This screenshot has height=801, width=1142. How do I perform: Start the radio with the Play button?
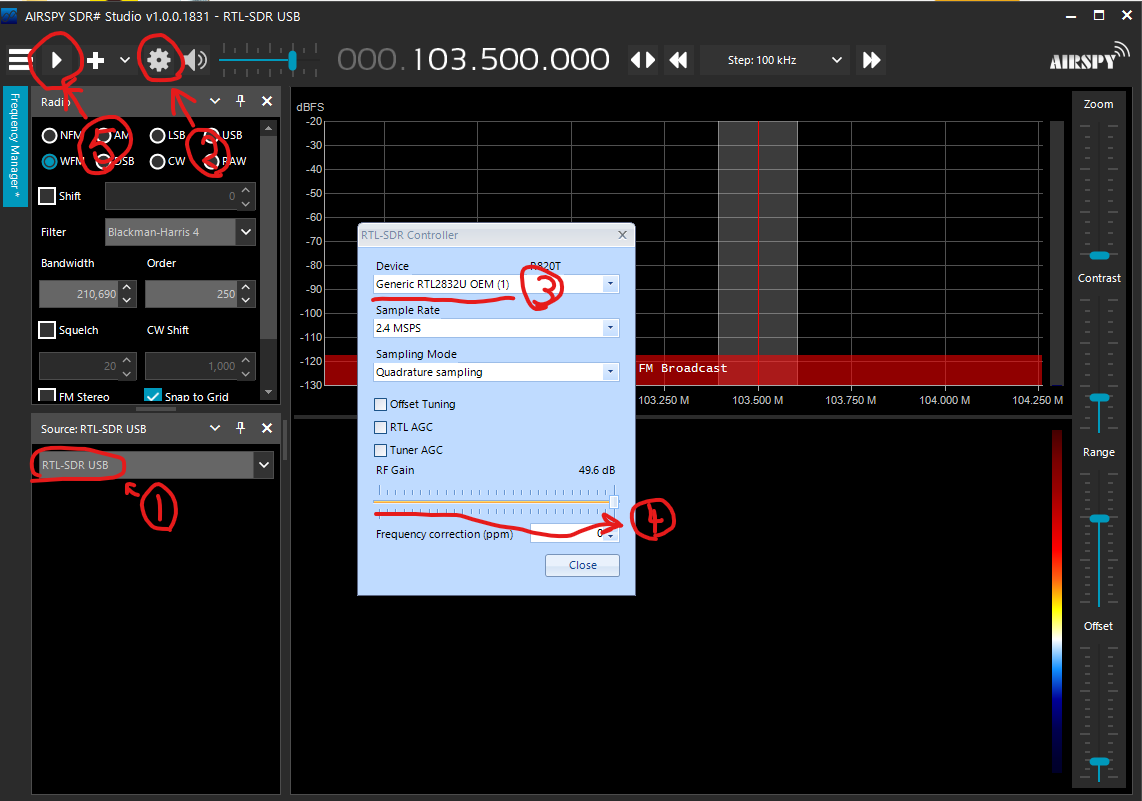(x=57, y=60)
